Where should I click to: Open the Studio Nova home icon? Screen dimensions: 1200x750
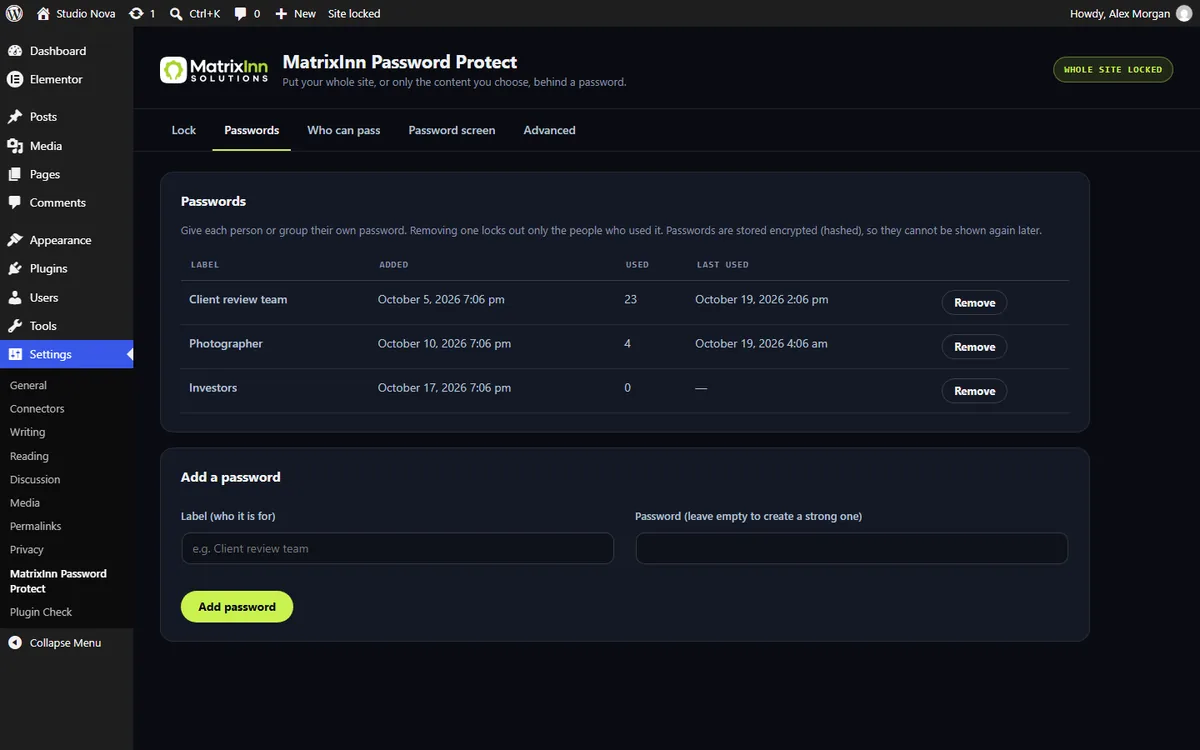tap(43, 14)
